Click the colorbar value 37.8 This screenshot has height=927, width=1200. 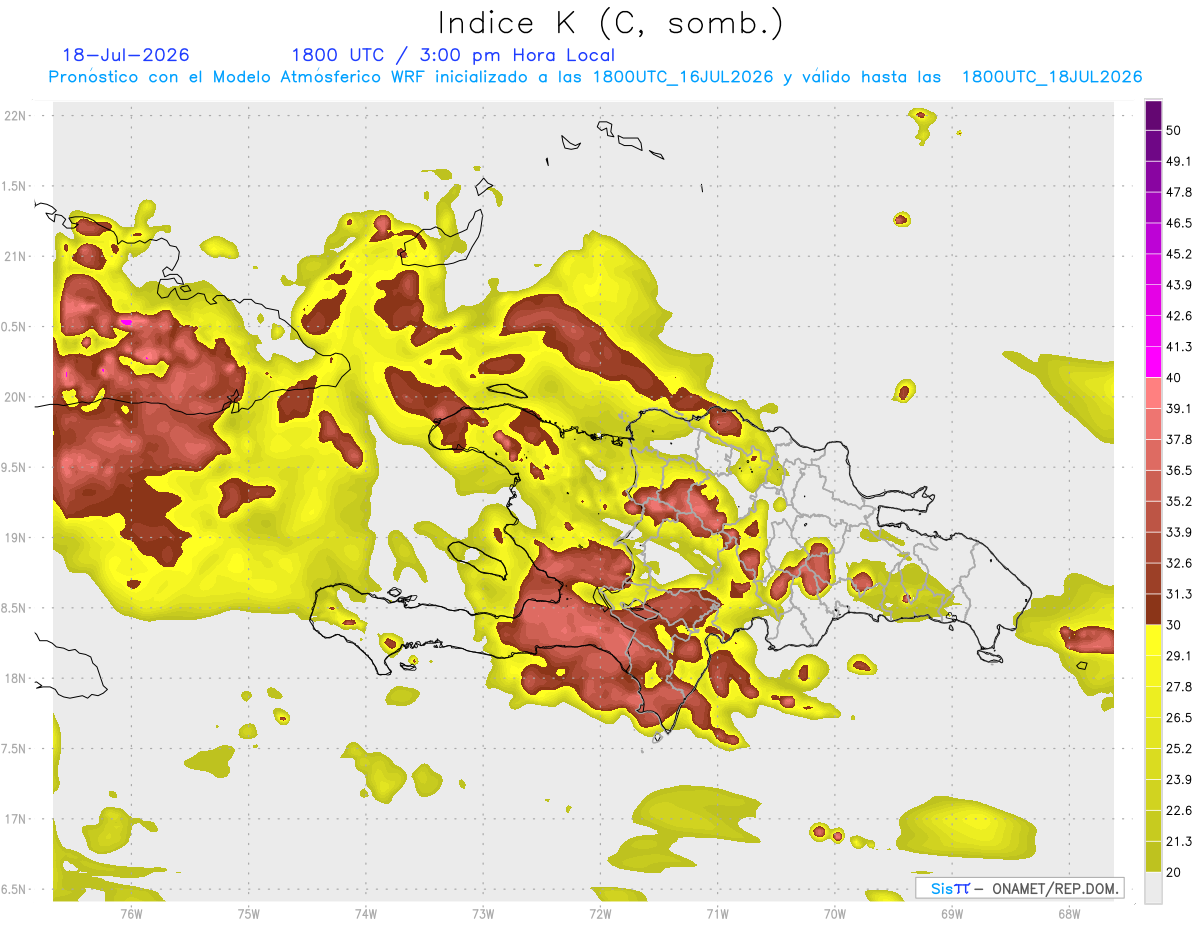click(1179, 440)
